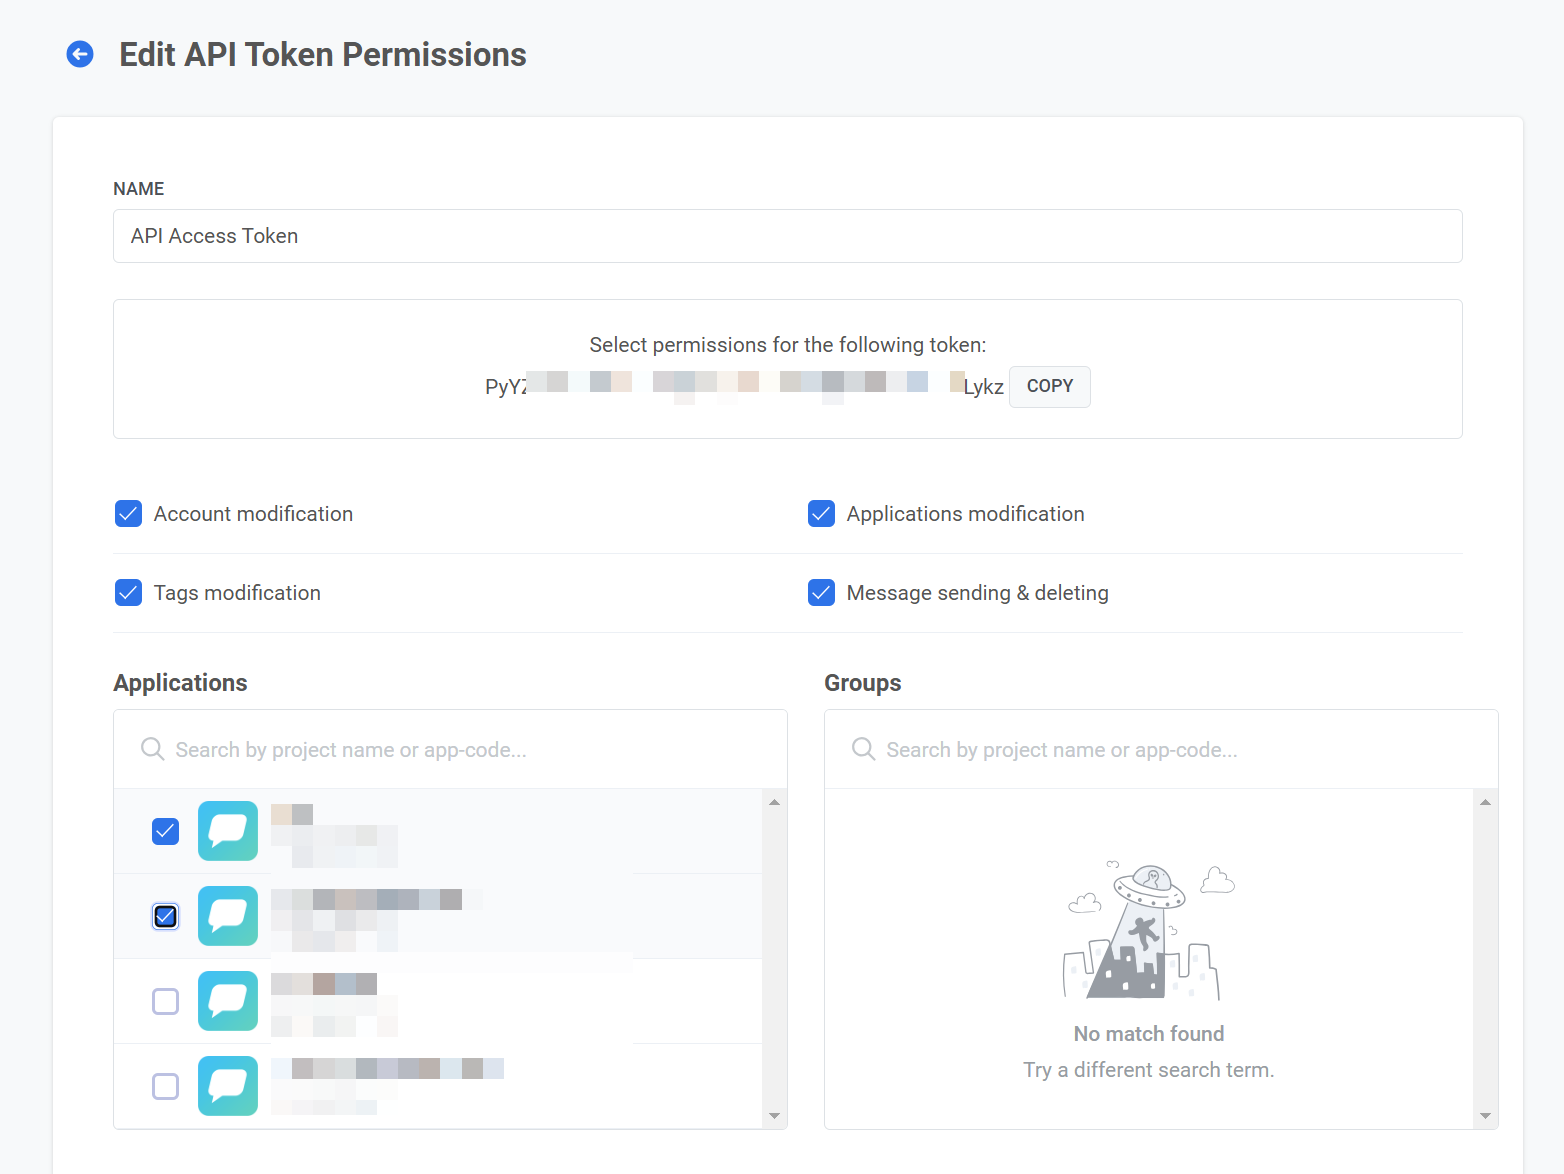Focus the Applications search input
Image resolution: width=1564 pixels, height=1174 pixels.
pos(470,750)
